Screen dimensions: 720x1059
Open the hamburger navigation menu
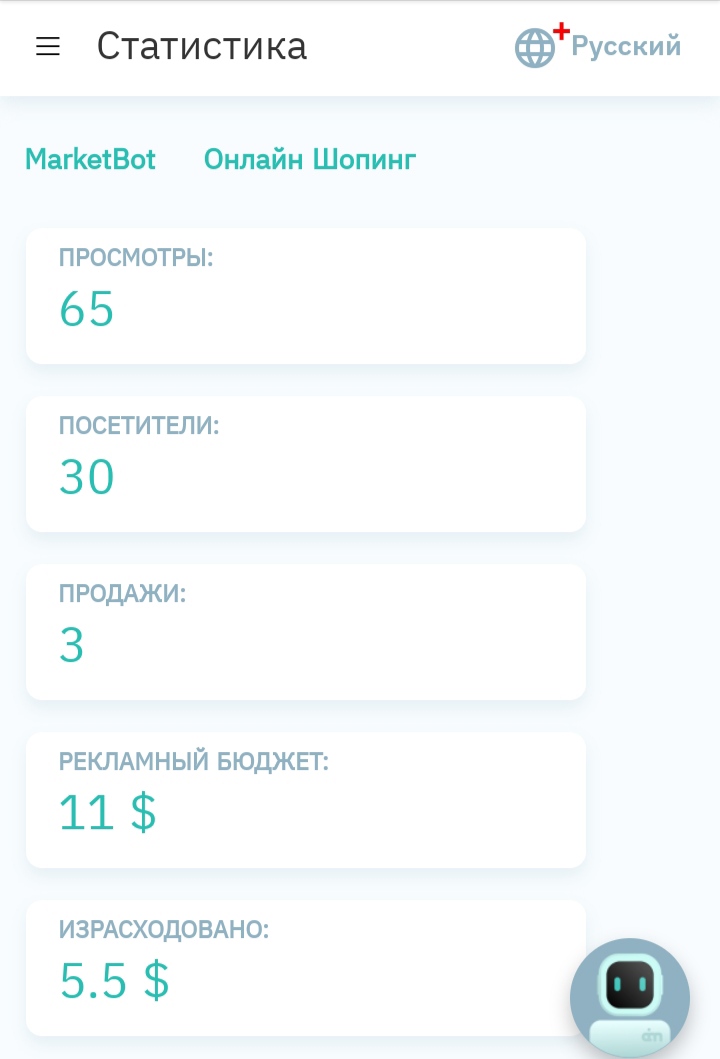tap(48, 46)
